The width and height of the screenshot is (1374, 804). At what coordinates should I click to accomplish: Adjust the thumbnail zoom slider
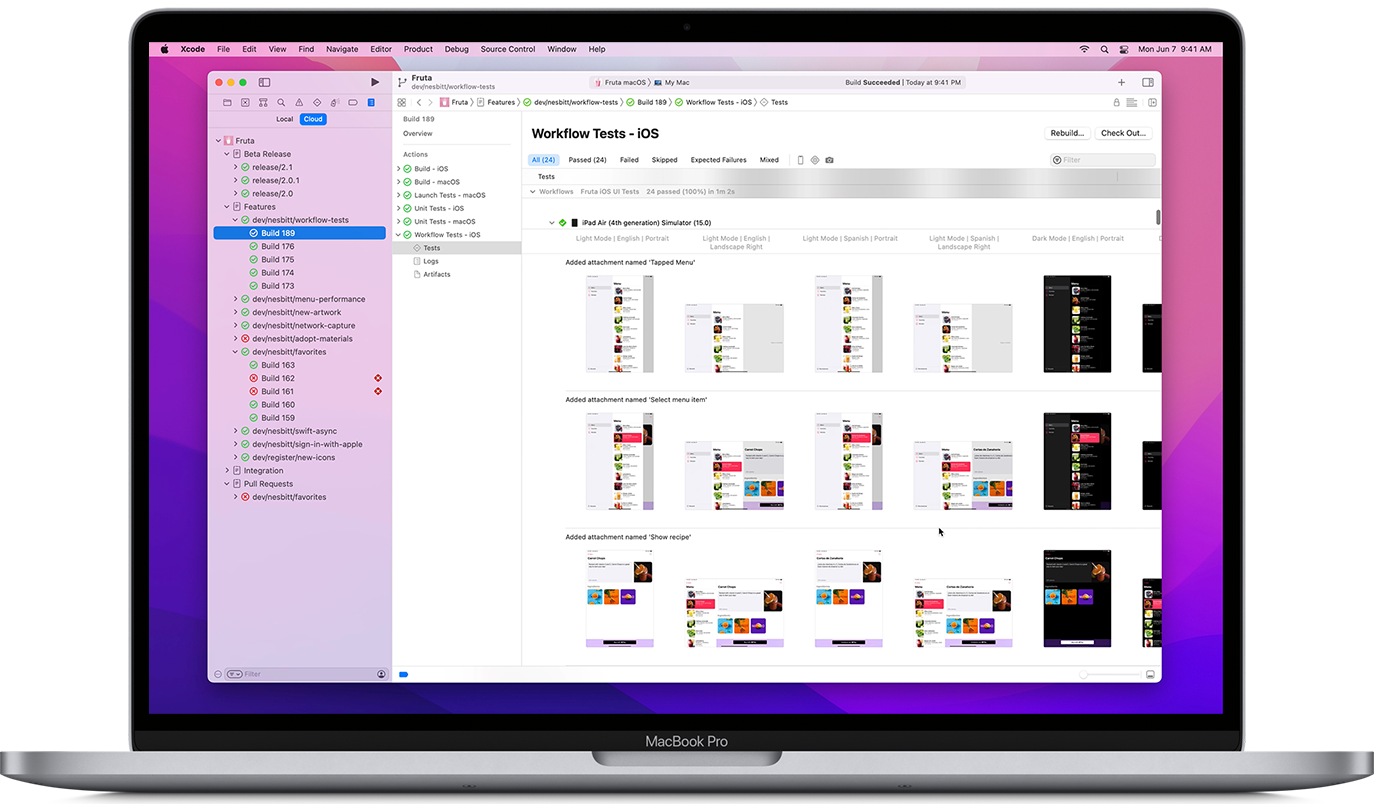(1108, 675)
